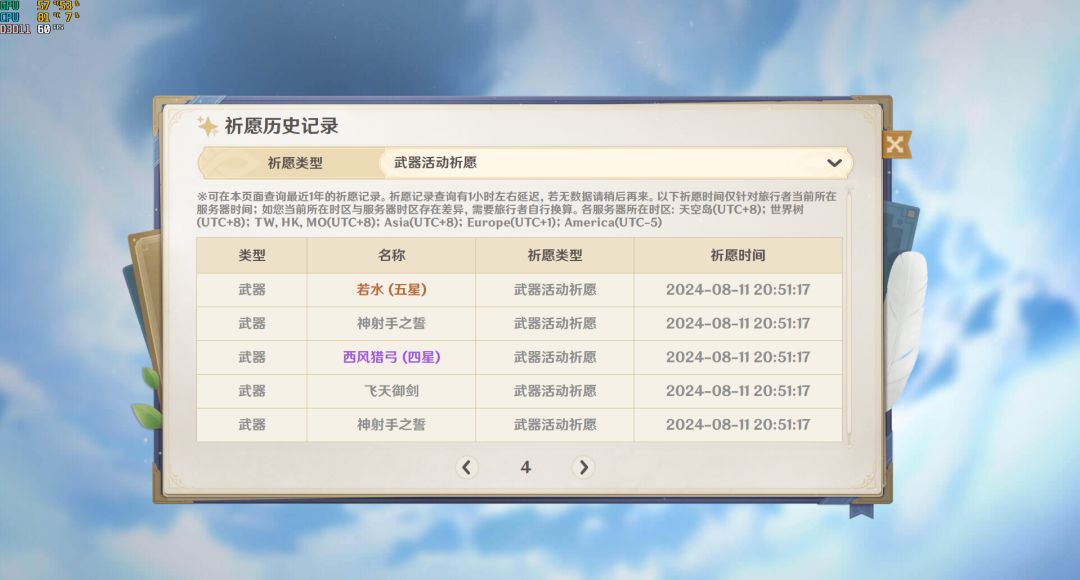Click the GPU/CPU performance overlay
Screen dimensions: 1080x580
(40, 17)
